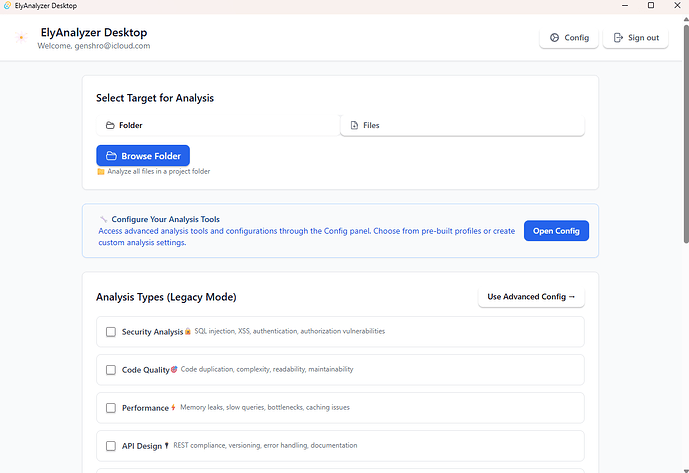This screenshot has height=473, width=689.
Task: Click the welcome email genshro@icloud.com text
Action: (x=112, y=46)
